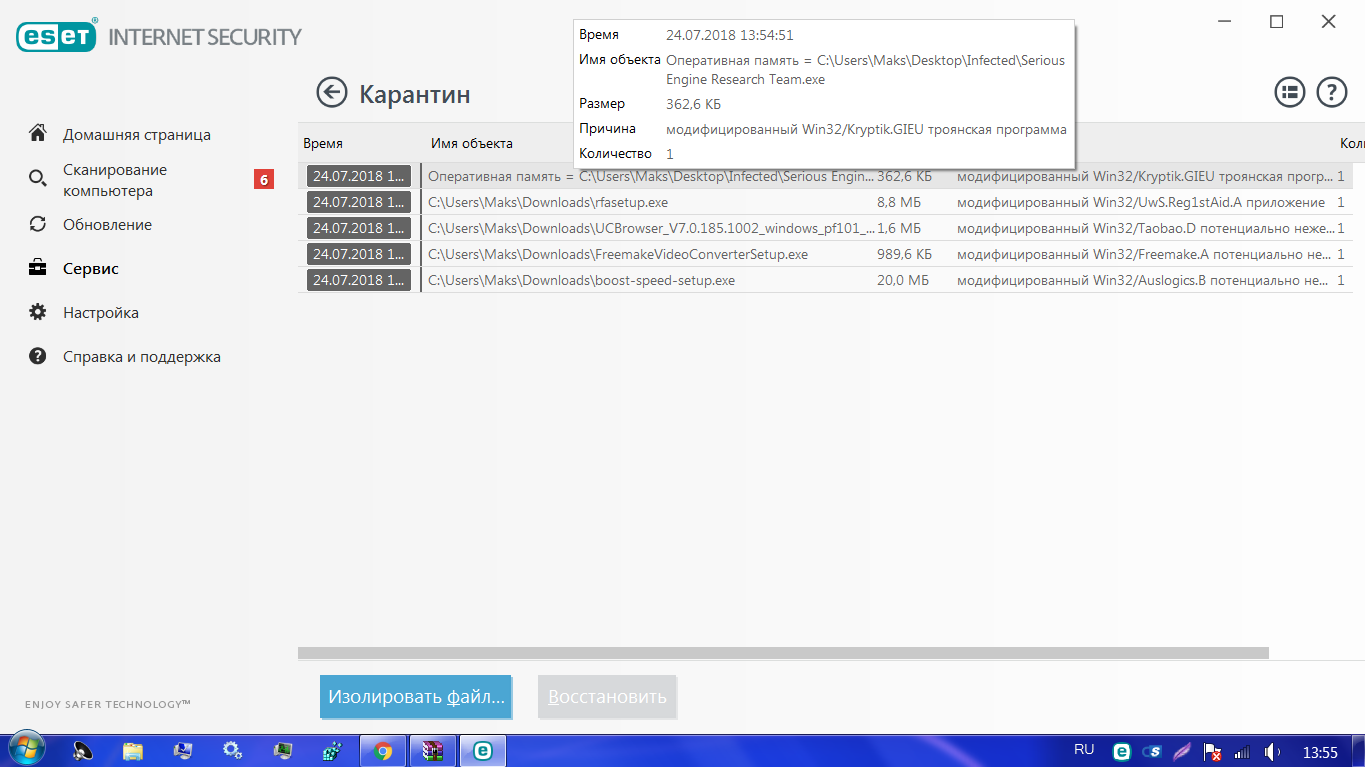Click the Изолировать файл... button
Image resolution: width=1365 pixels, height=767 pixels.
(x=416, y=697)
